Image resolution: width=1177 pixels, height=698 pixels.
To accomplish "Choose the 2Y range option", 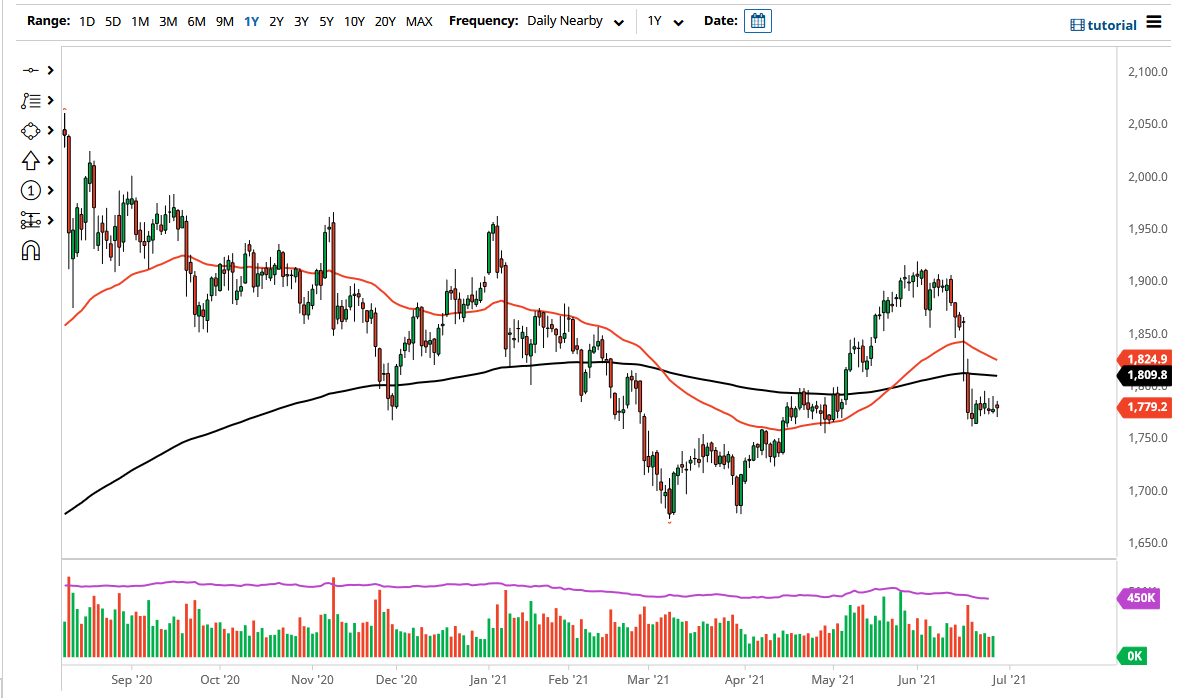I will tap(276, 22).
